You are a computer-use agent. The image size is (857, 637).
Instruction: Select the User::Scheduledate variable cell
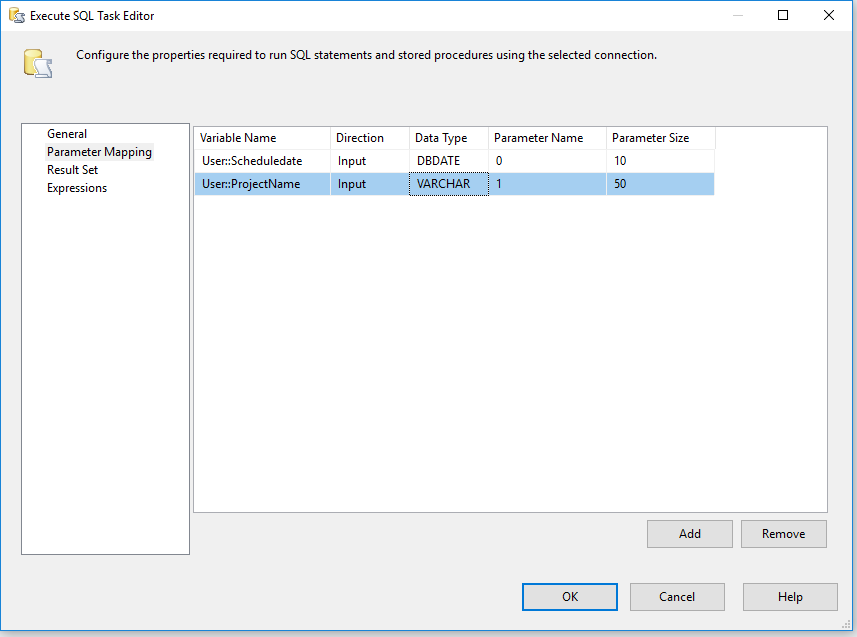pos(262,161)
